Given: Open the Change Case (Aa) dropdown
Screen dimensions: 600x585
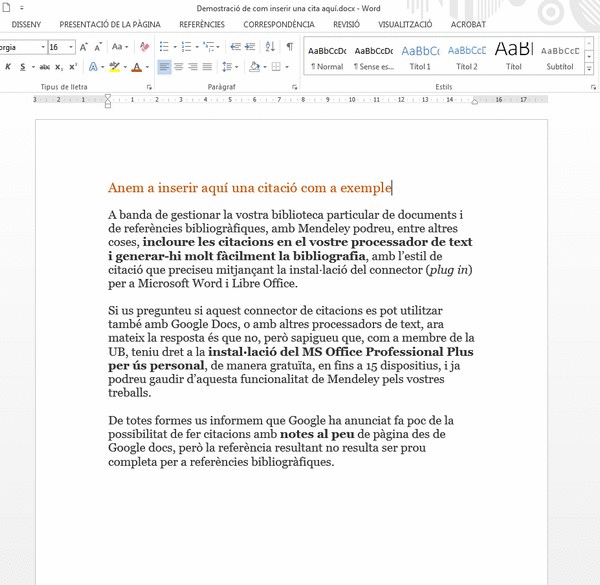Looking at the screenshot, I should pos(120,47).
